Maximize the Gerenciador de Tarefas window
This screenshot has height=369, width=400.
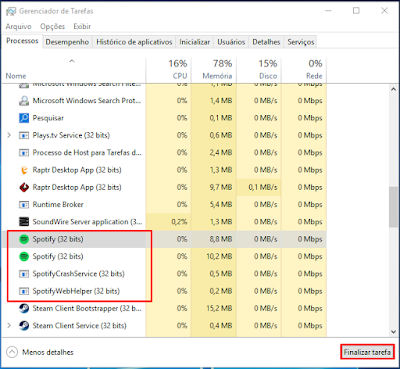click(x=356, y=11)
